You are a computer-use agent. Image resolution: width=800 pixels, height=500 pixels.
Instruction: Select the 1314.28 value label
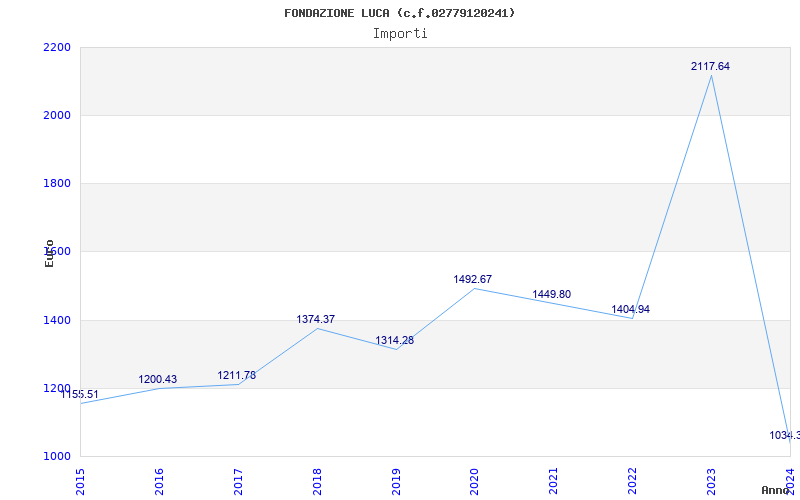pos(394,340)
